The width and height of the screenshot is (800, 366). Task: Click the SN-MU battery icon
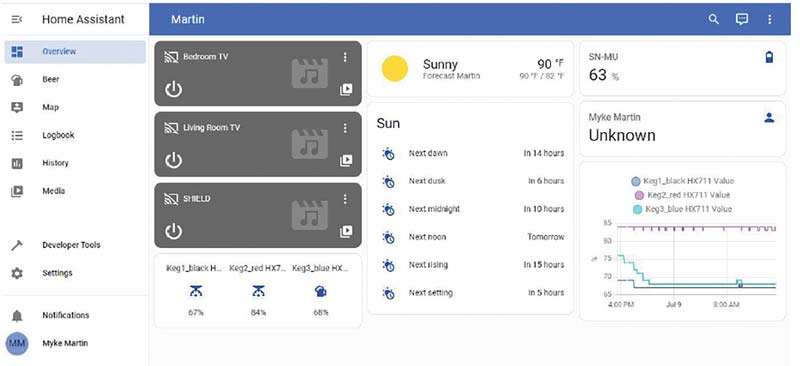769,57
